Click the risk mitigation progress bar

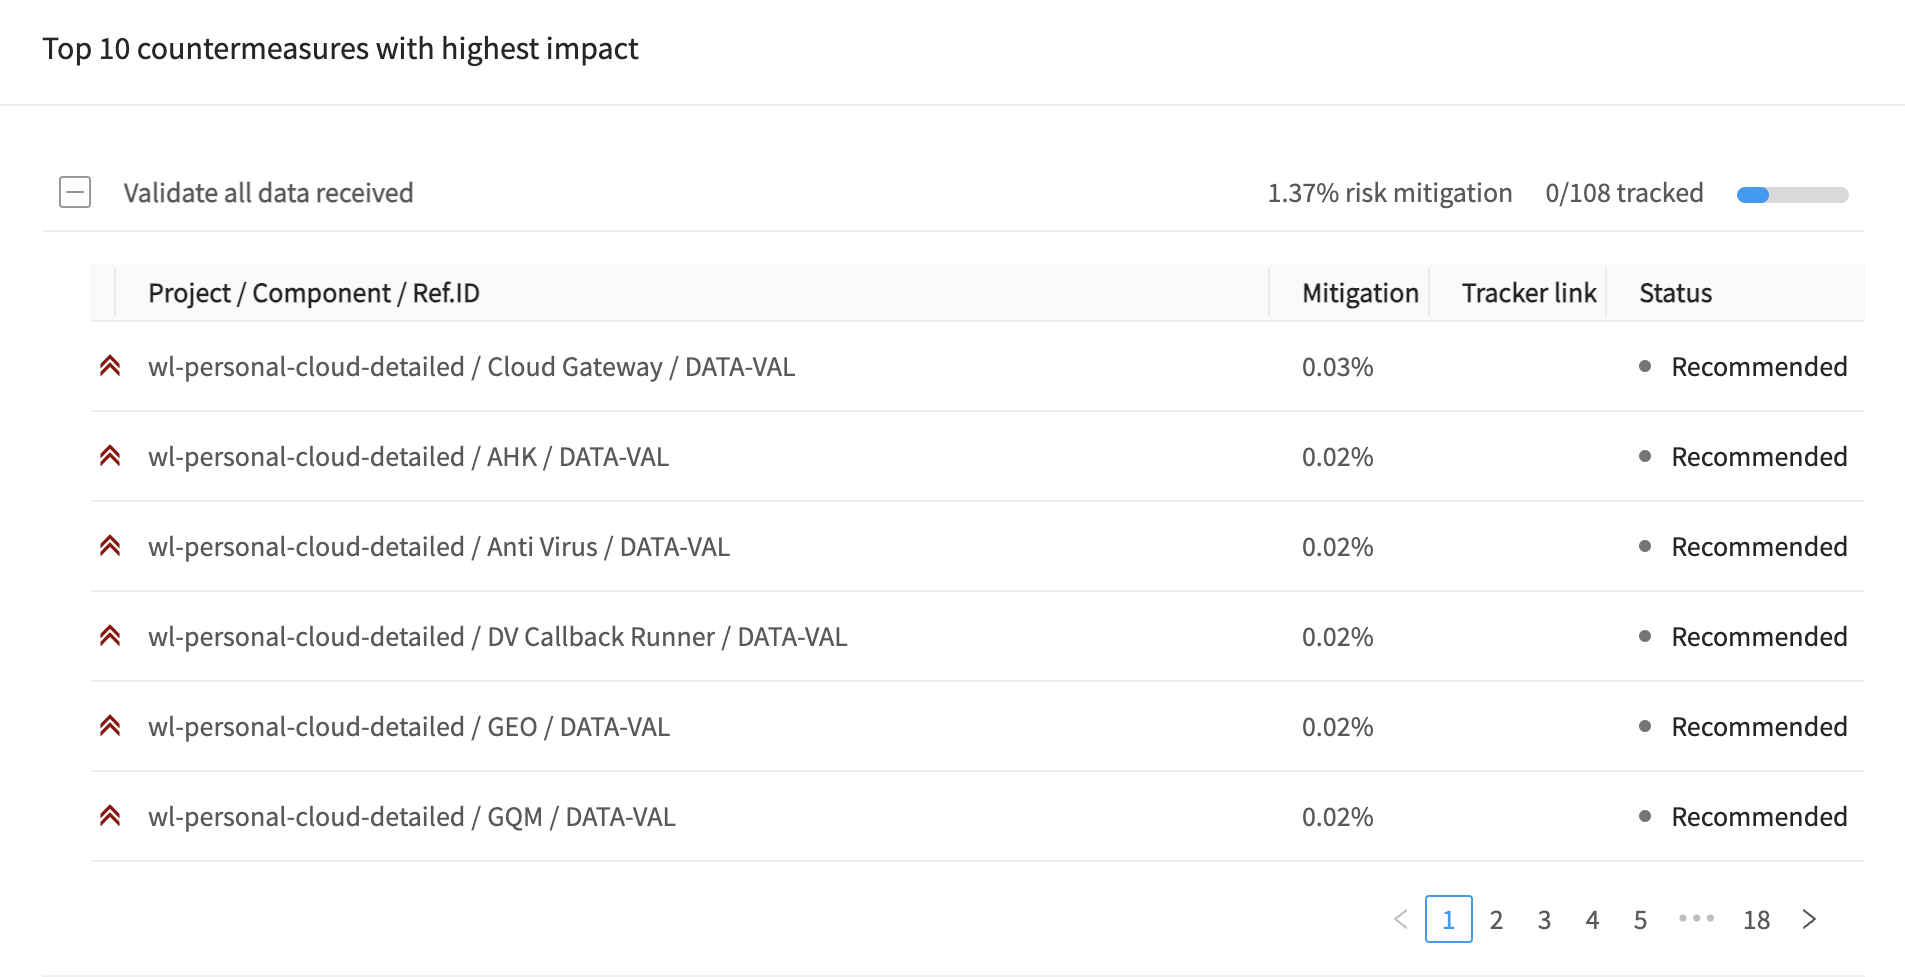coord(1792,195)
